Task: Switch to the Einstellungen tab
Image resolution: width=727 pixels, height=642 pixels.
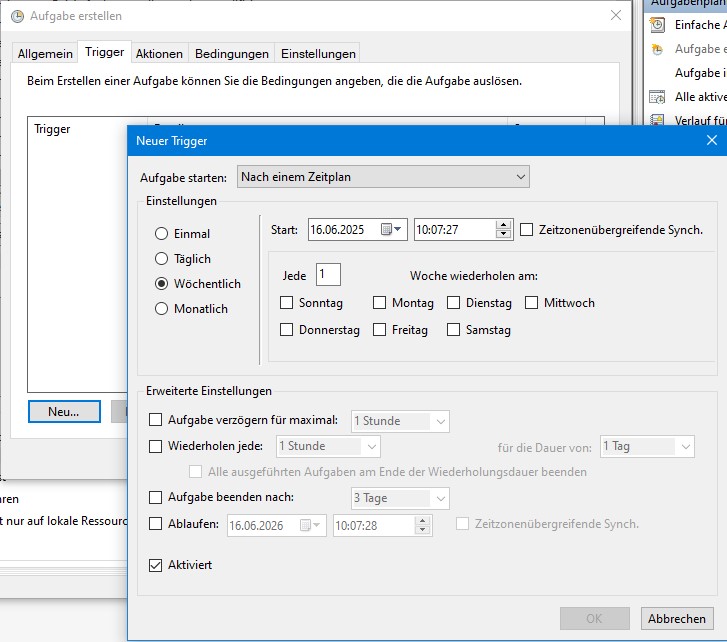Action: pos(318,54)
